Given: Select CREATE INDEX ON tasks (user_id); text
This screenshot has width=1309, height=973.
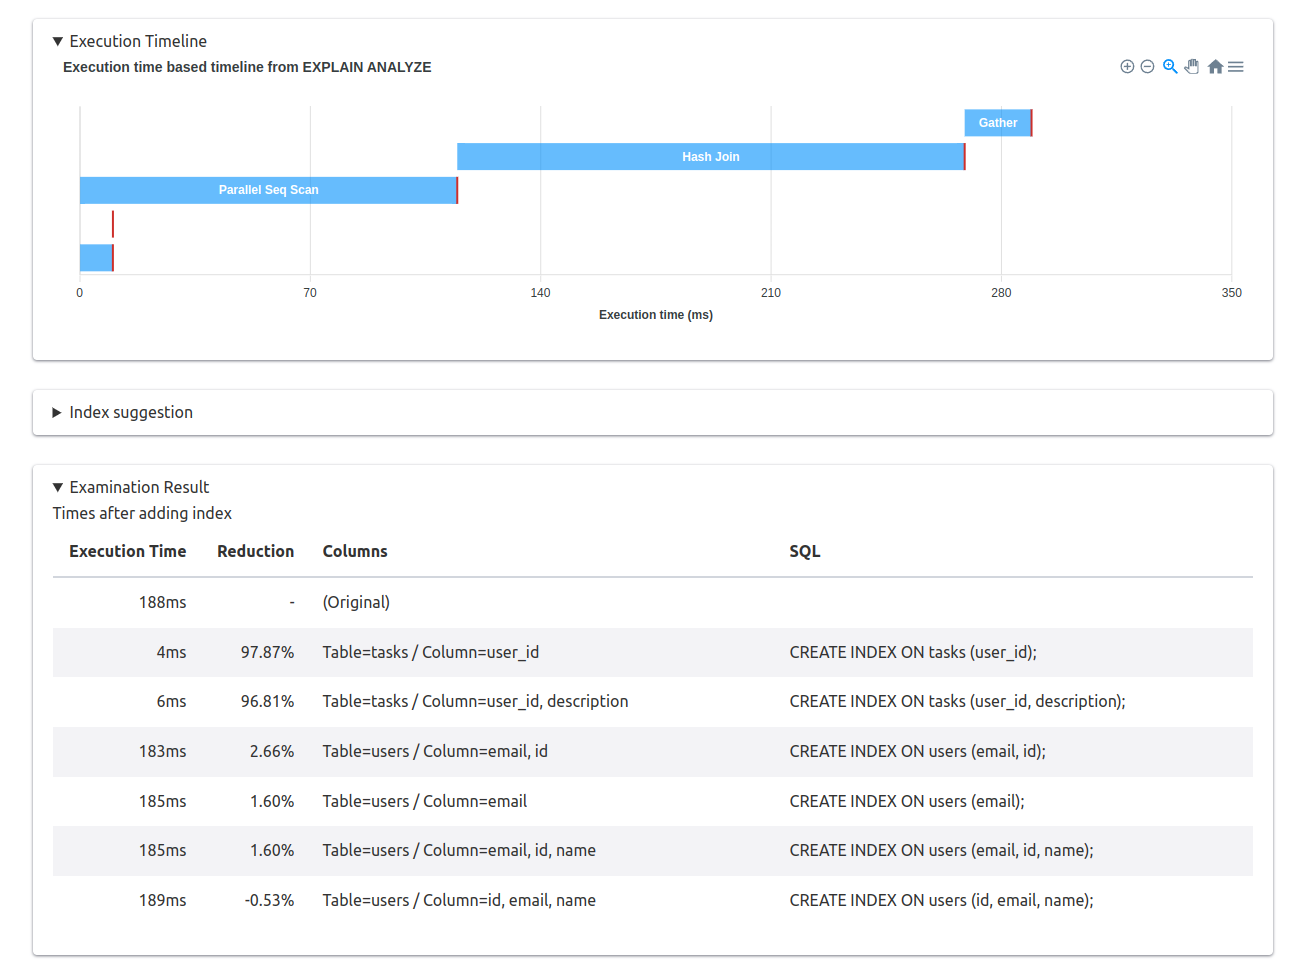Looking at the screenshot, I should (913, 652).
